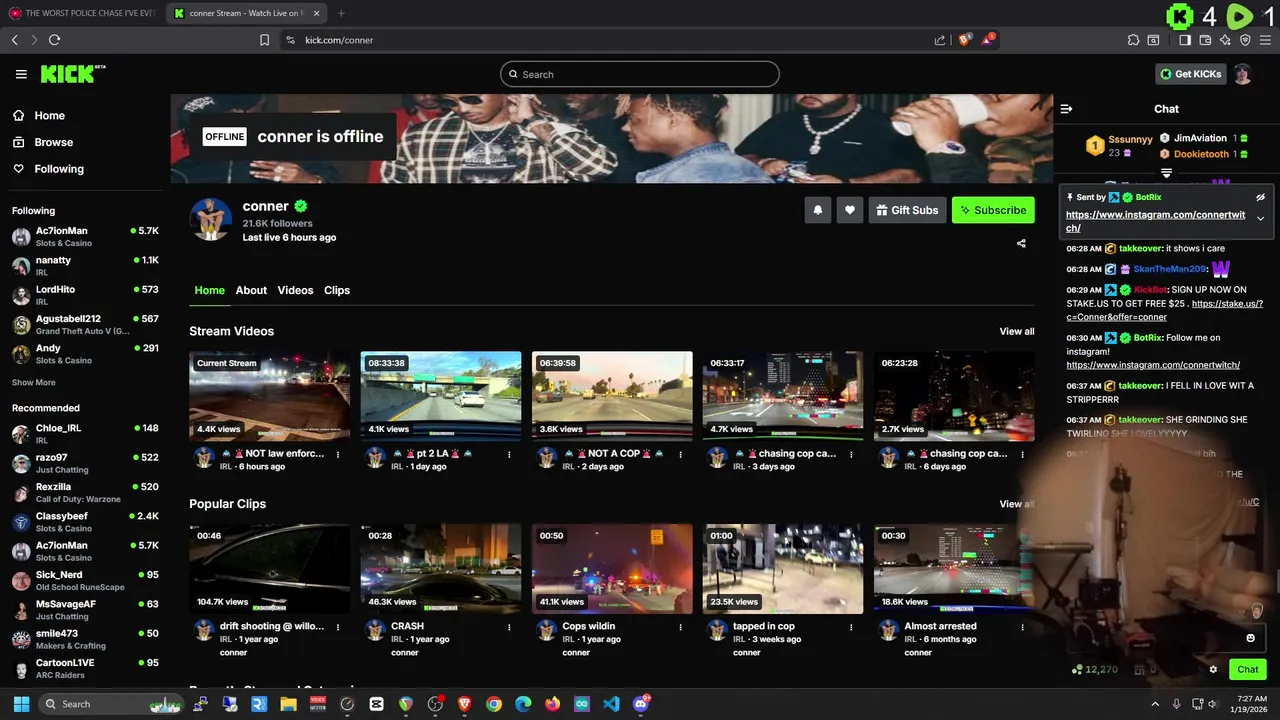Image resolution: width=1280 pixels, height=720 pixels.
Task: Open Leo AI sparkle icon
Action: 1225,40
